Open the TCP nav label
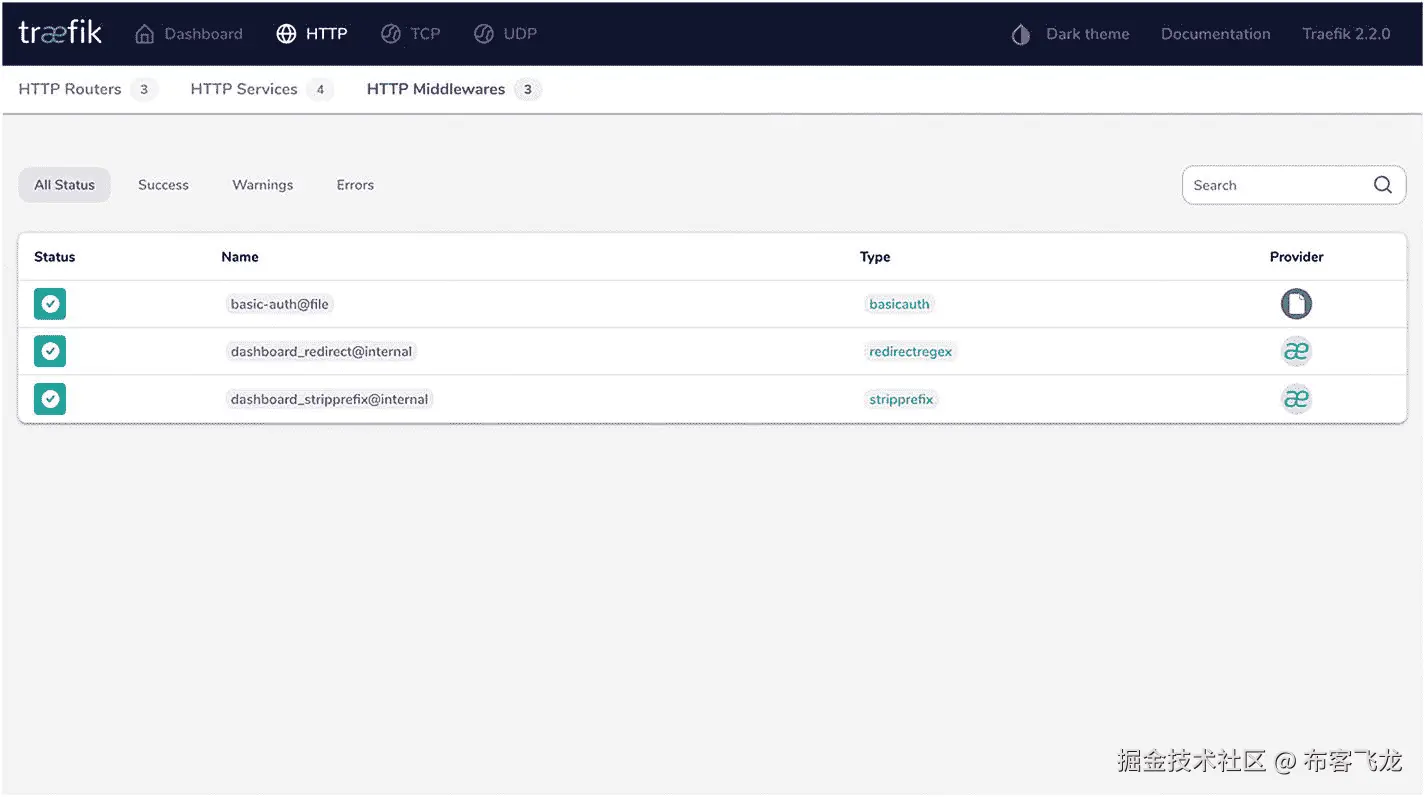The image size is (1425, 797). point(425,34)
